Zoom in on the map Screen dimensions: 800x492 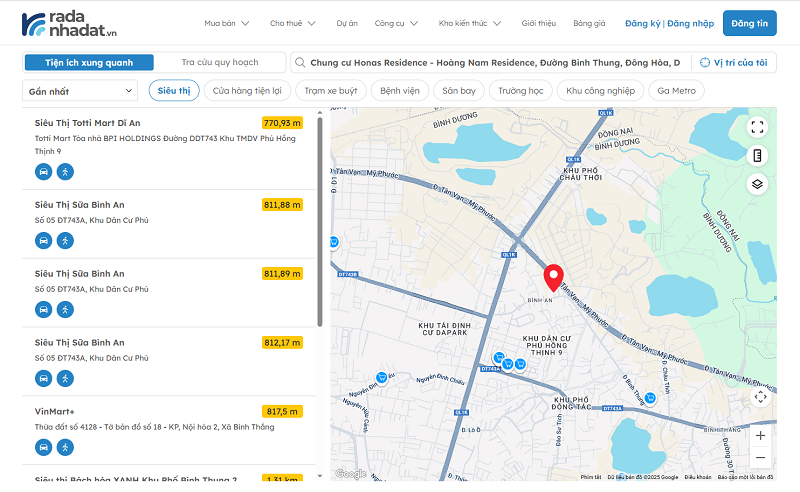(x=760, y=436)
